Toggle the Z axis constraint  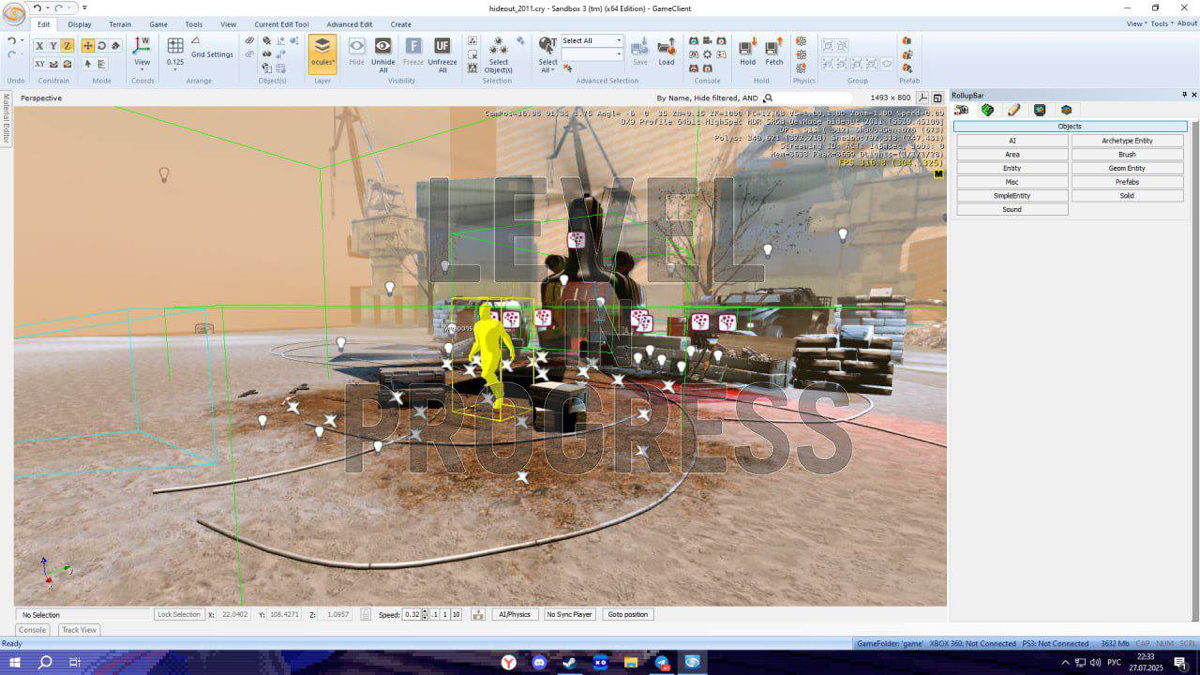67,46
